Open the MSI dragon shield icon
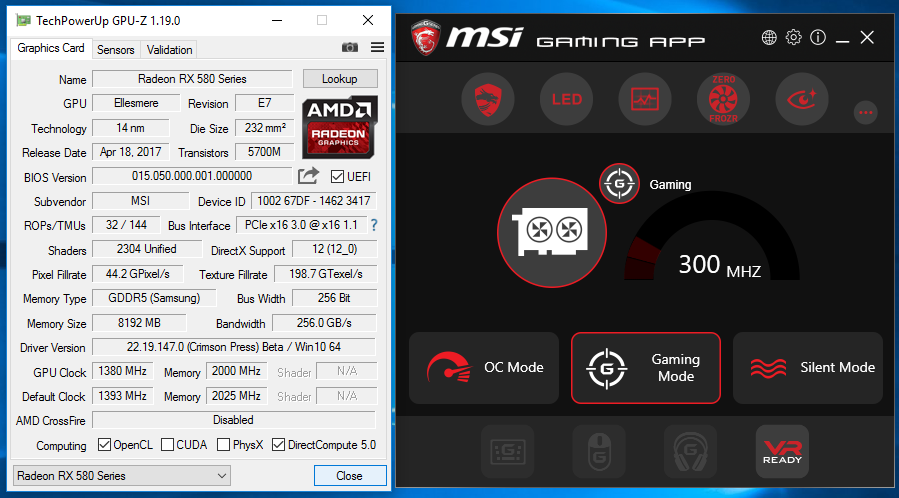The width and height of the screenshot is (899, 498). 488,99
